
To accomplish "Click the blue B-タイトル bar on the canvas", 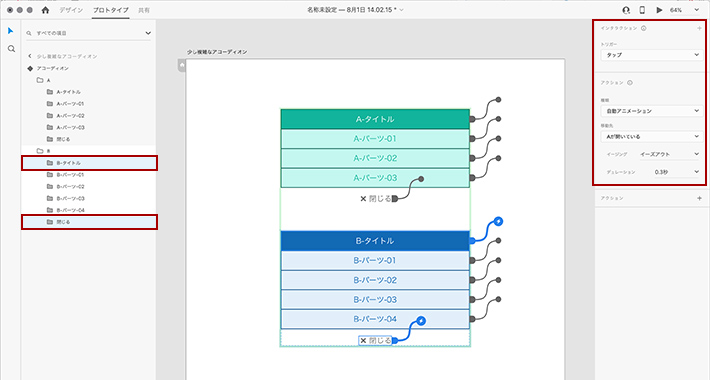I will [x=375, y=241].
